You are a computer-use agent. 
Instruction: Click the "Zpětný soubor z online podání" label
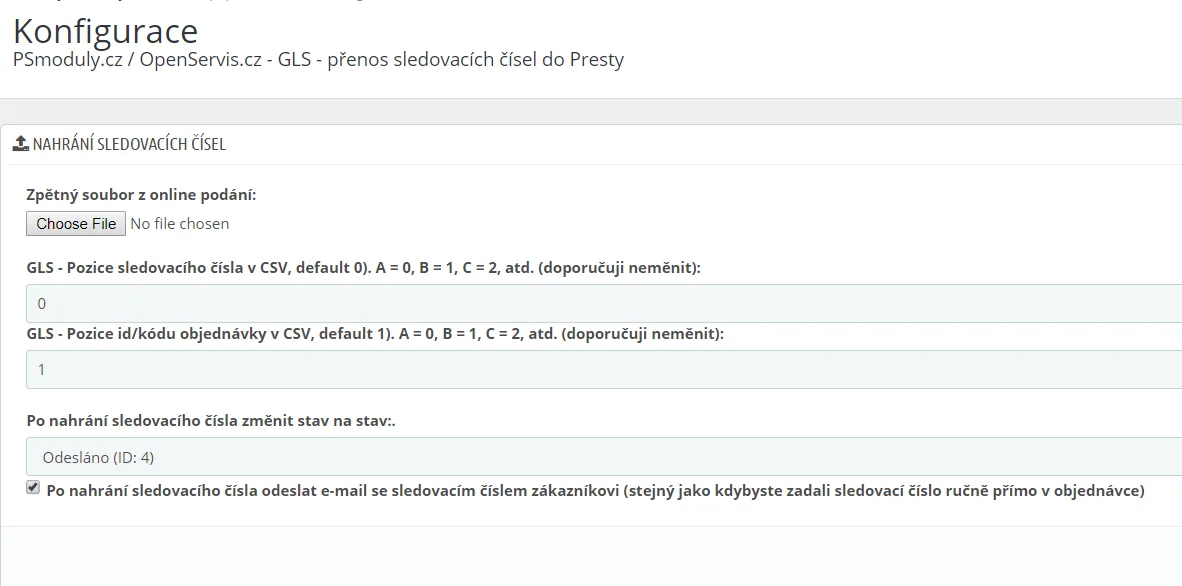point(141,195)
